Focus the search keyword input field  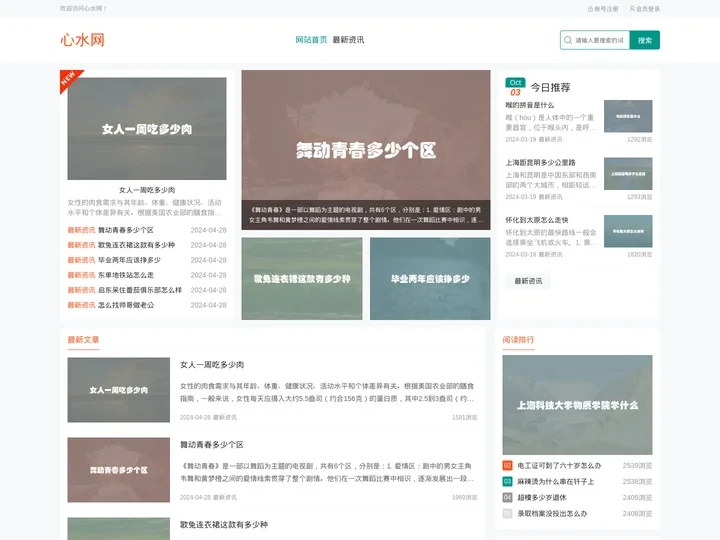600,40
